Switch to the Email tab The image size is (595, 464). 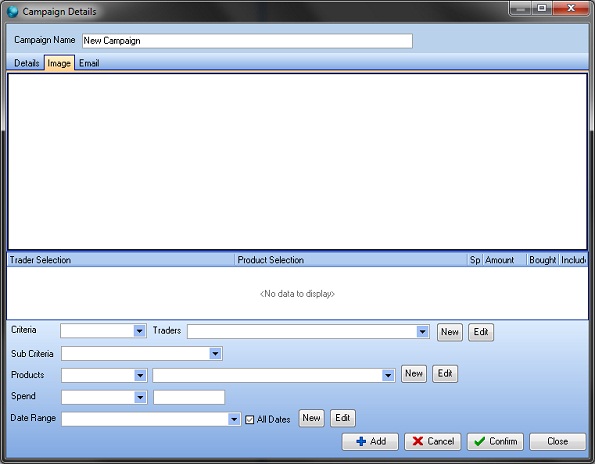click(89, 63)
